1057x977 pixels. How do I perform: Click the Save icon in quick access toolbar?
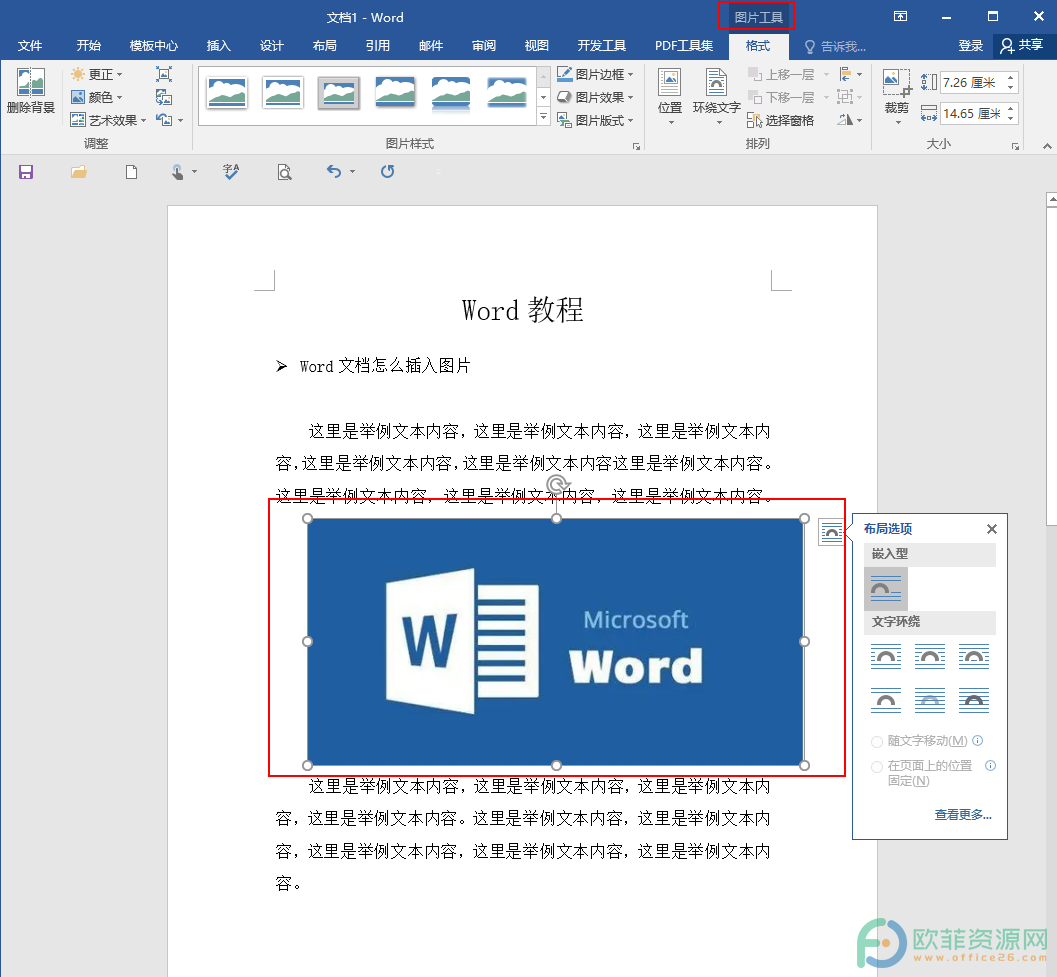[x=26, y=172]
